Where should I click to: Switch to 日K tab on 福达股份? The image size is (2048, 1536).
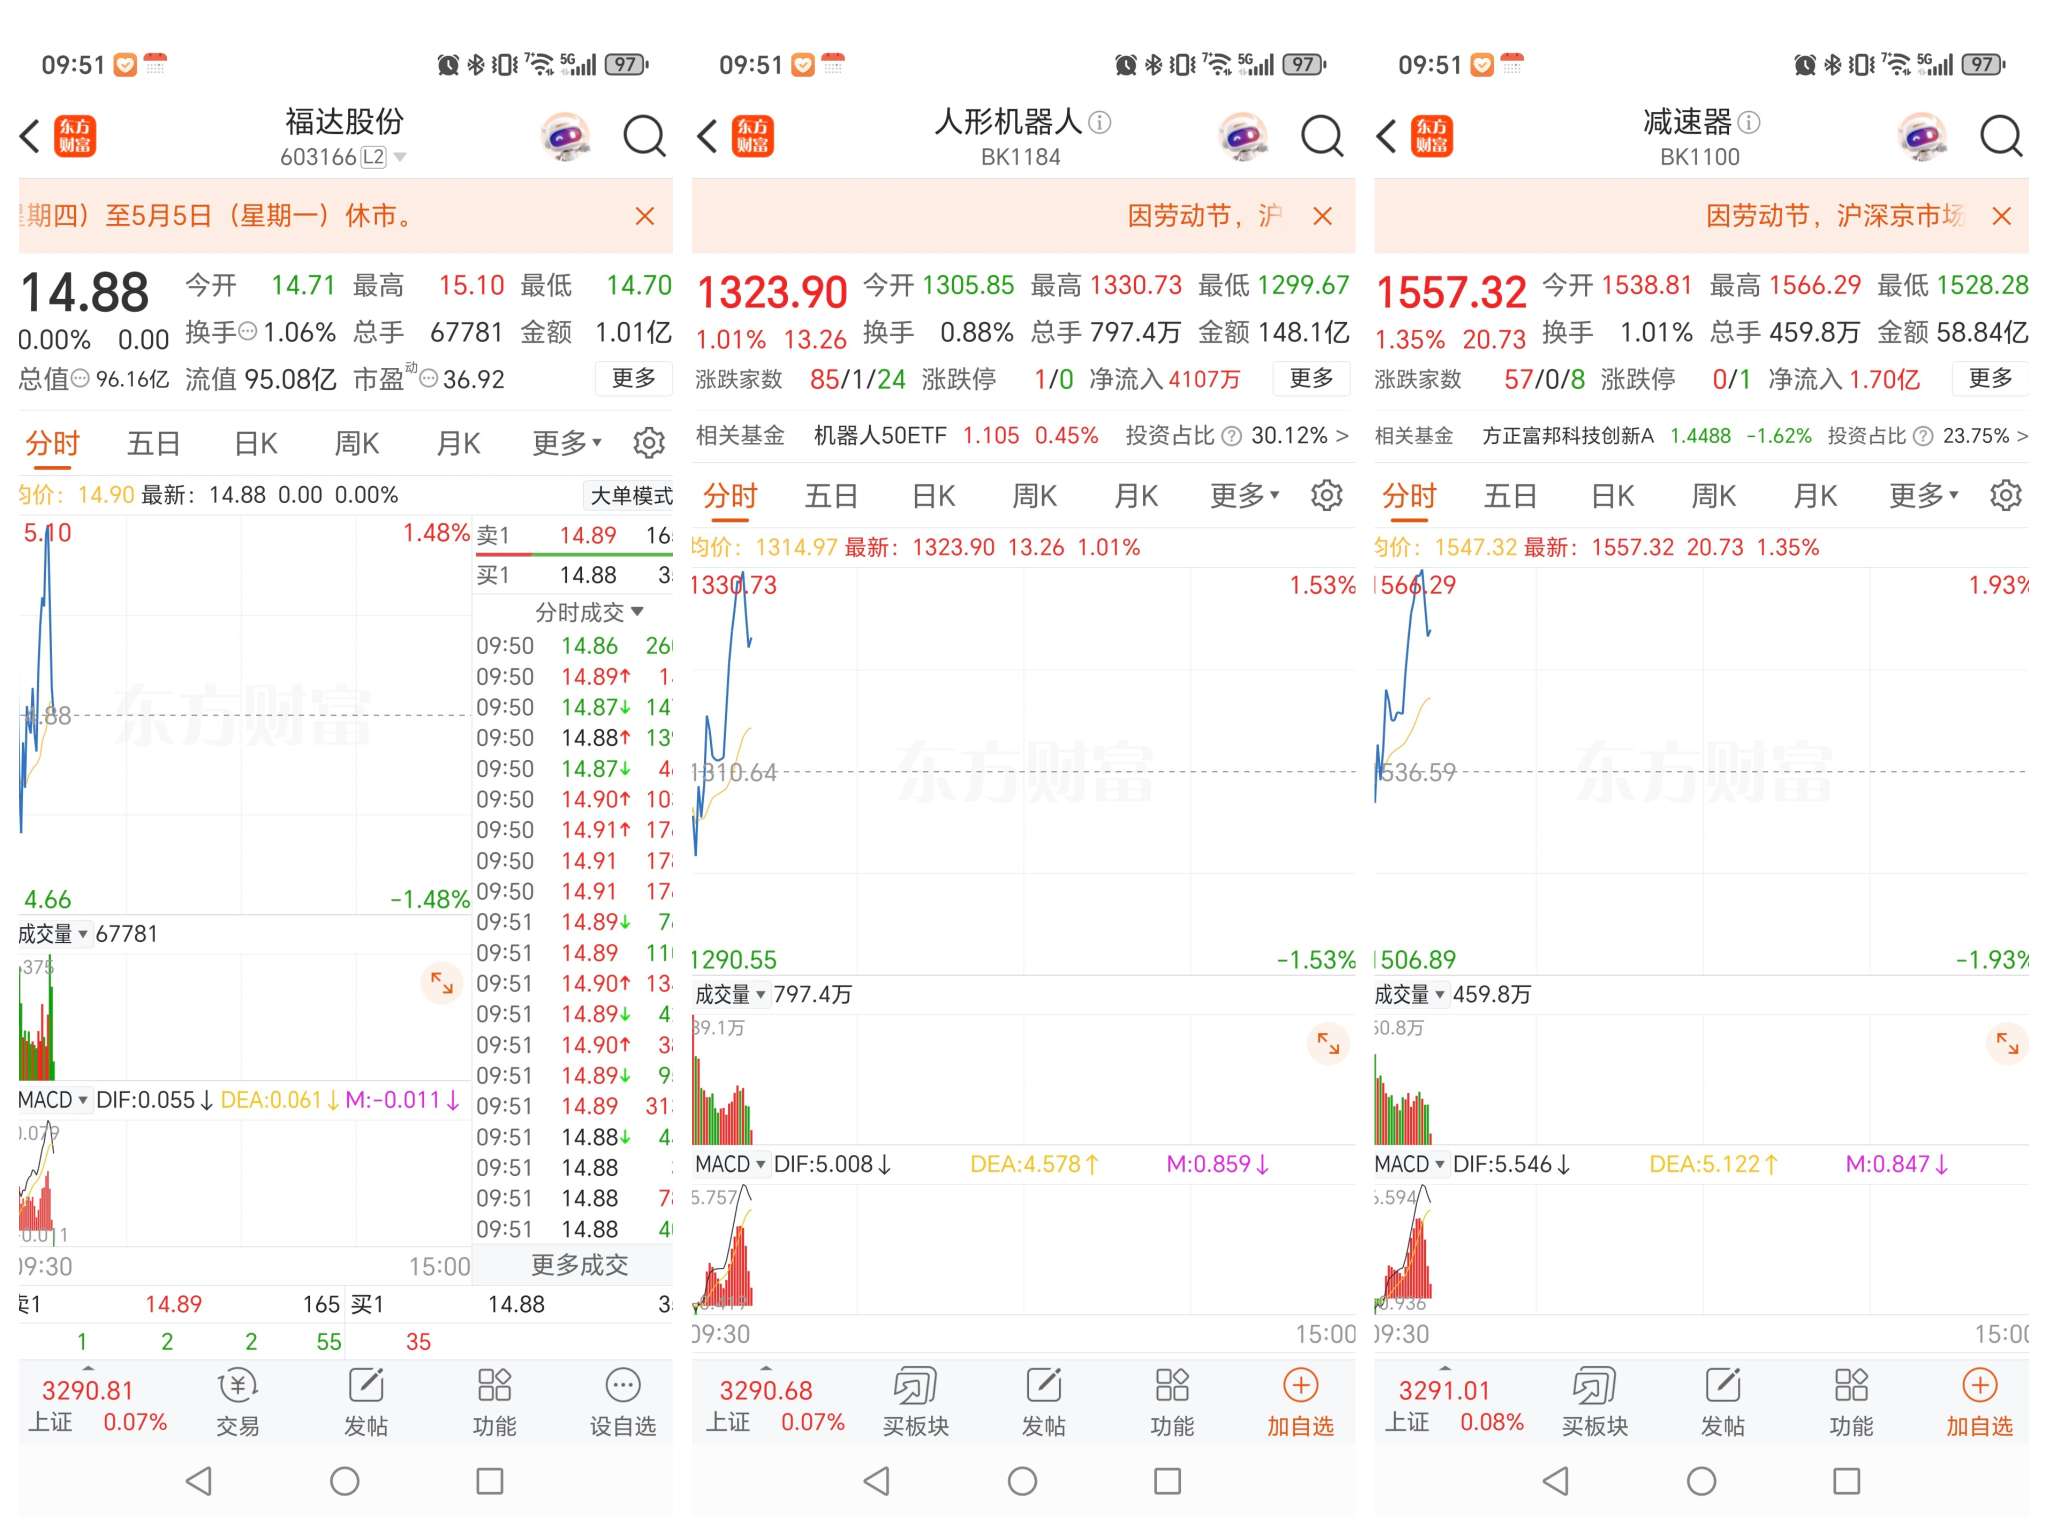coord(255,443)
